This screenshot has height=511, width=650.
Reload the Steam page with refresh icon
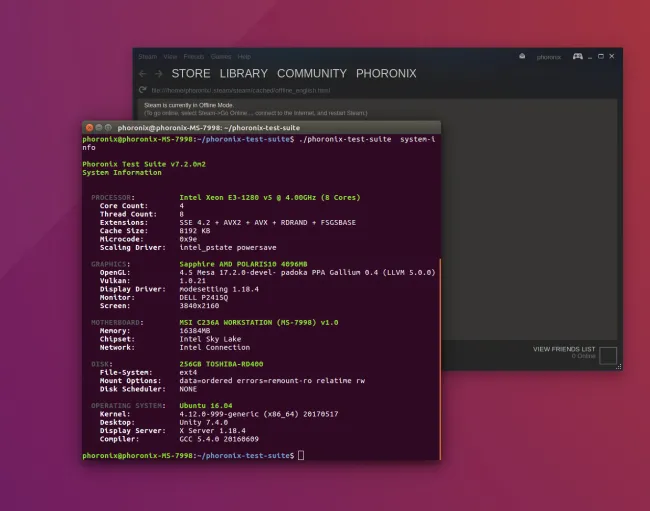pos(143,90)
